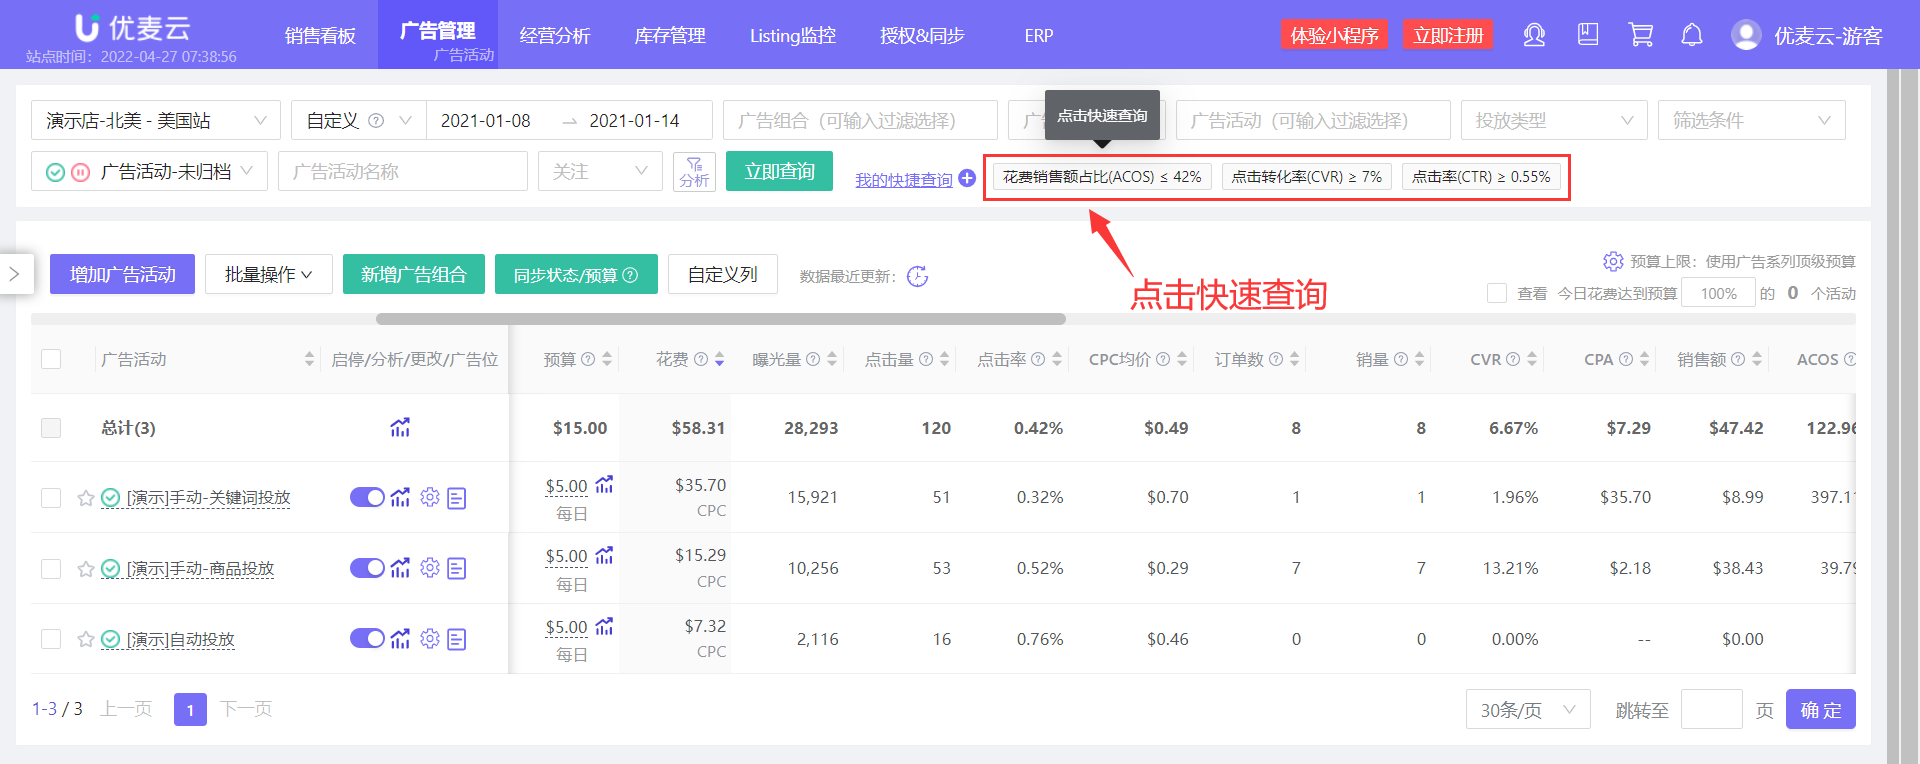This screenshot has height=764, width=1920.
Task: Click the 跳转至 page number input
Action: click(x=1712, y=709)
